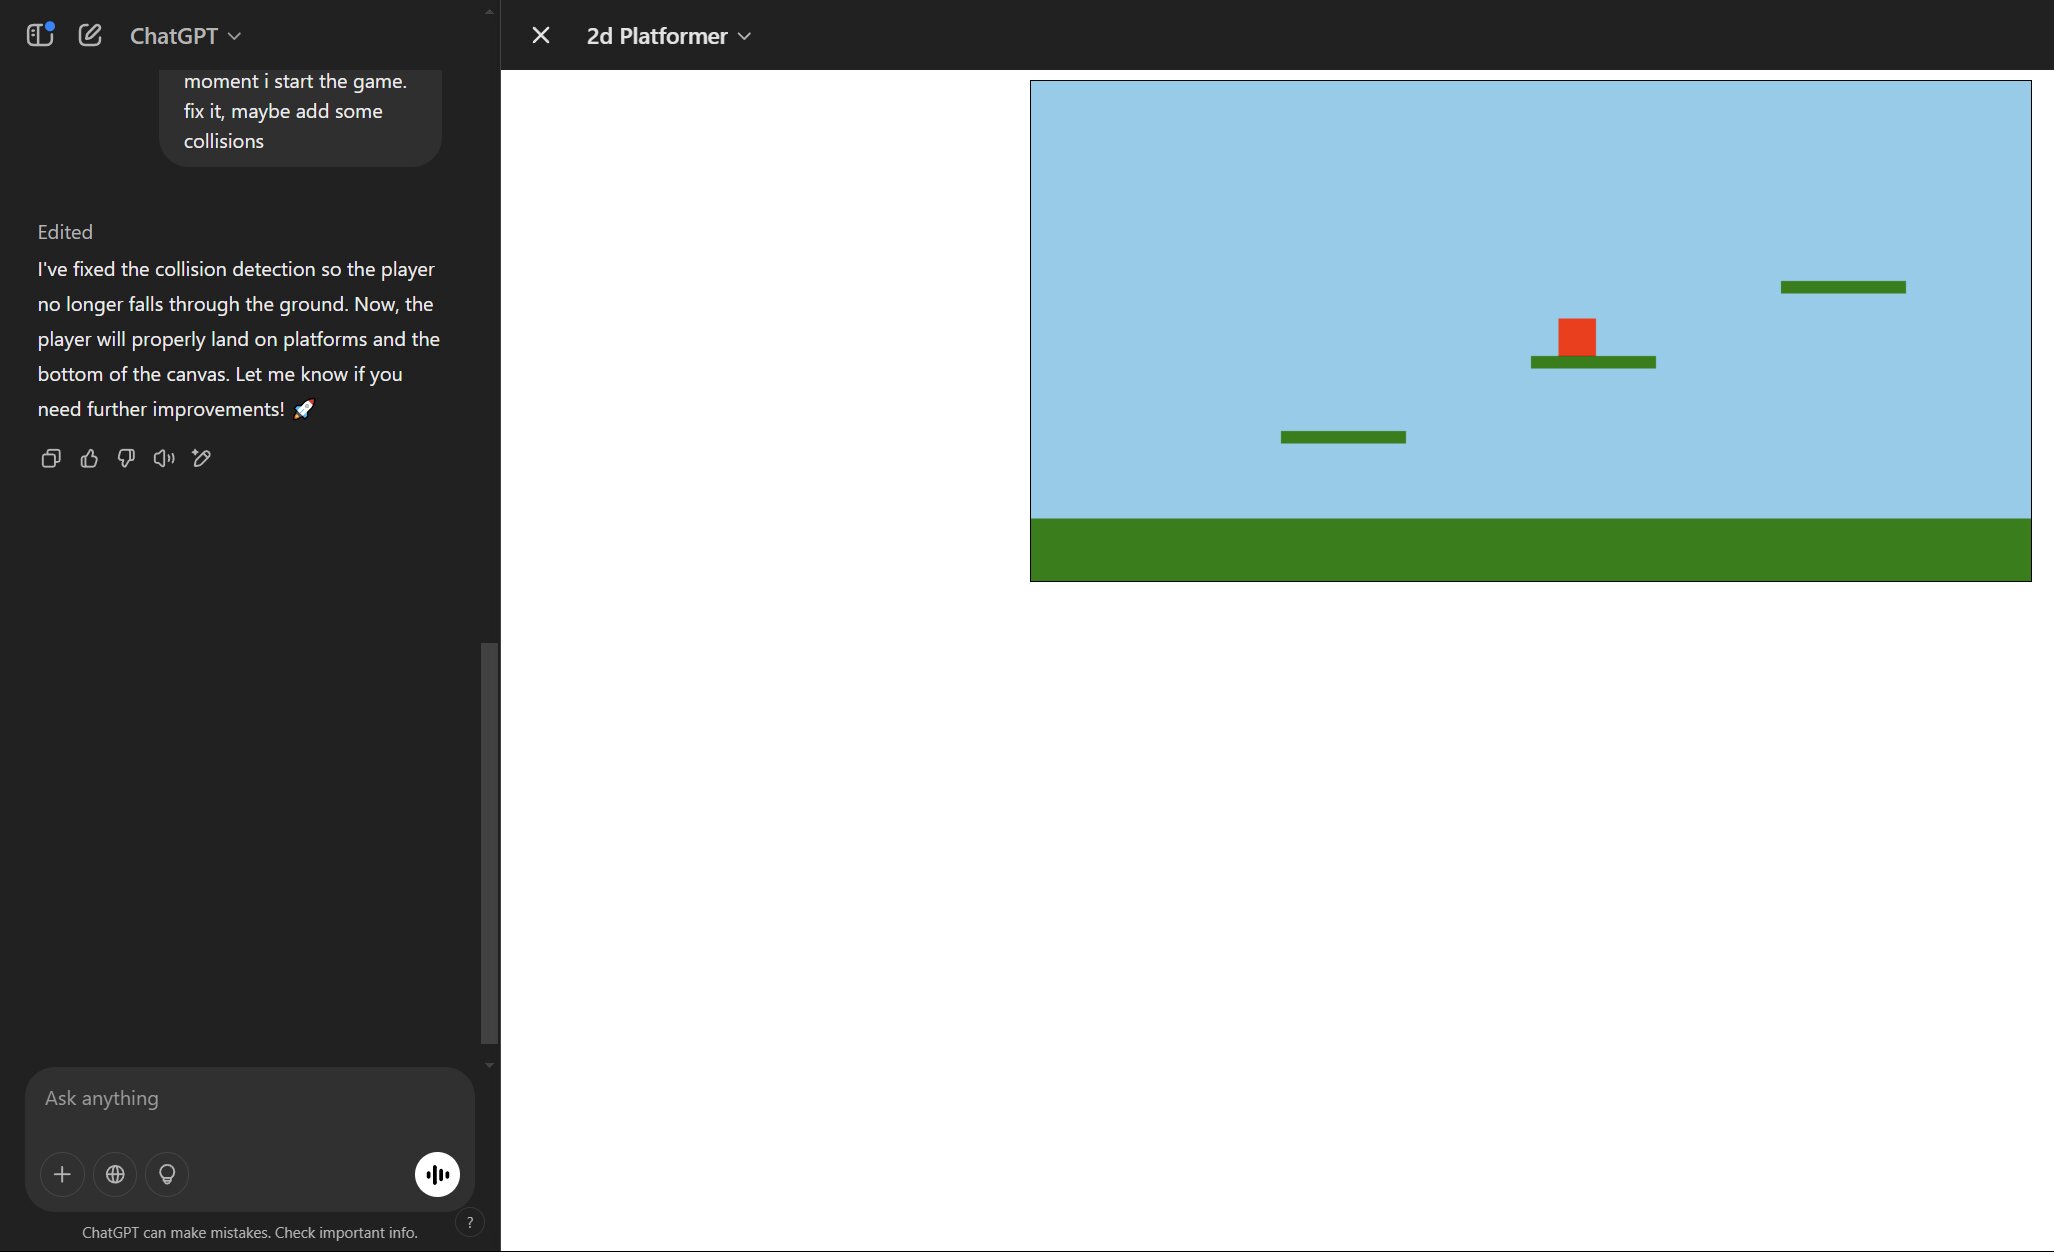Open the help question mark button
The image size is (2054, 1252).
pyautogui.click(x=469, y=1222)
